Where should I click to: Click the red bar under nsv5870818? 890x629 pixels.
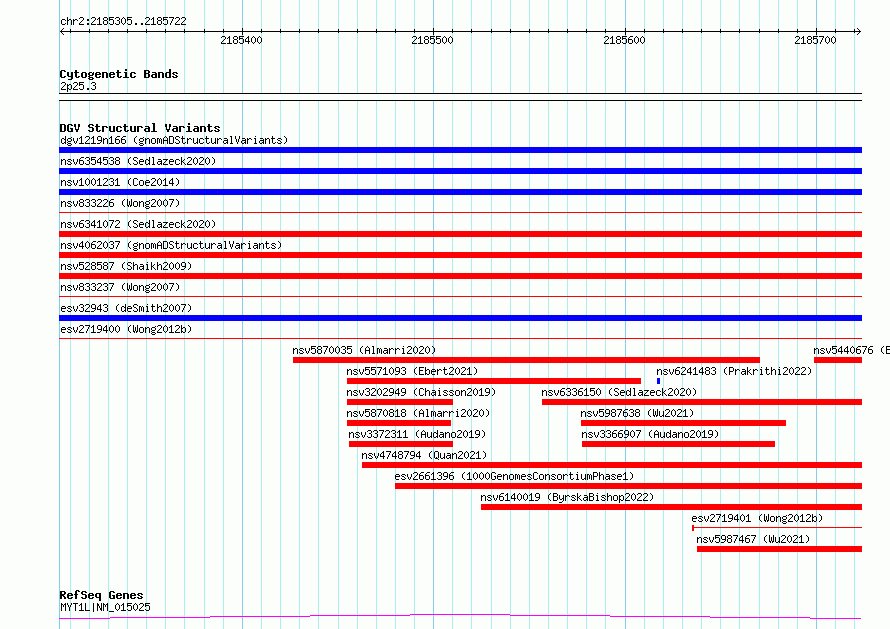(398, 423)
